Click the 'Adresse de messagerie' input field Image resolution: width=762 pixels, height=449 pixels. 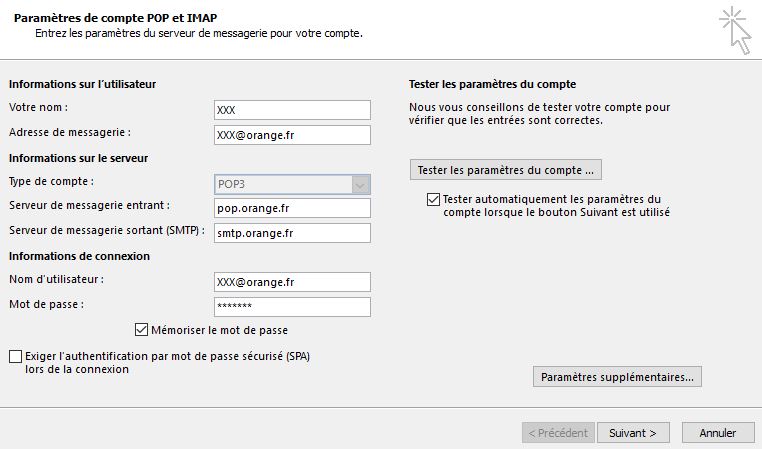point(292,135)
